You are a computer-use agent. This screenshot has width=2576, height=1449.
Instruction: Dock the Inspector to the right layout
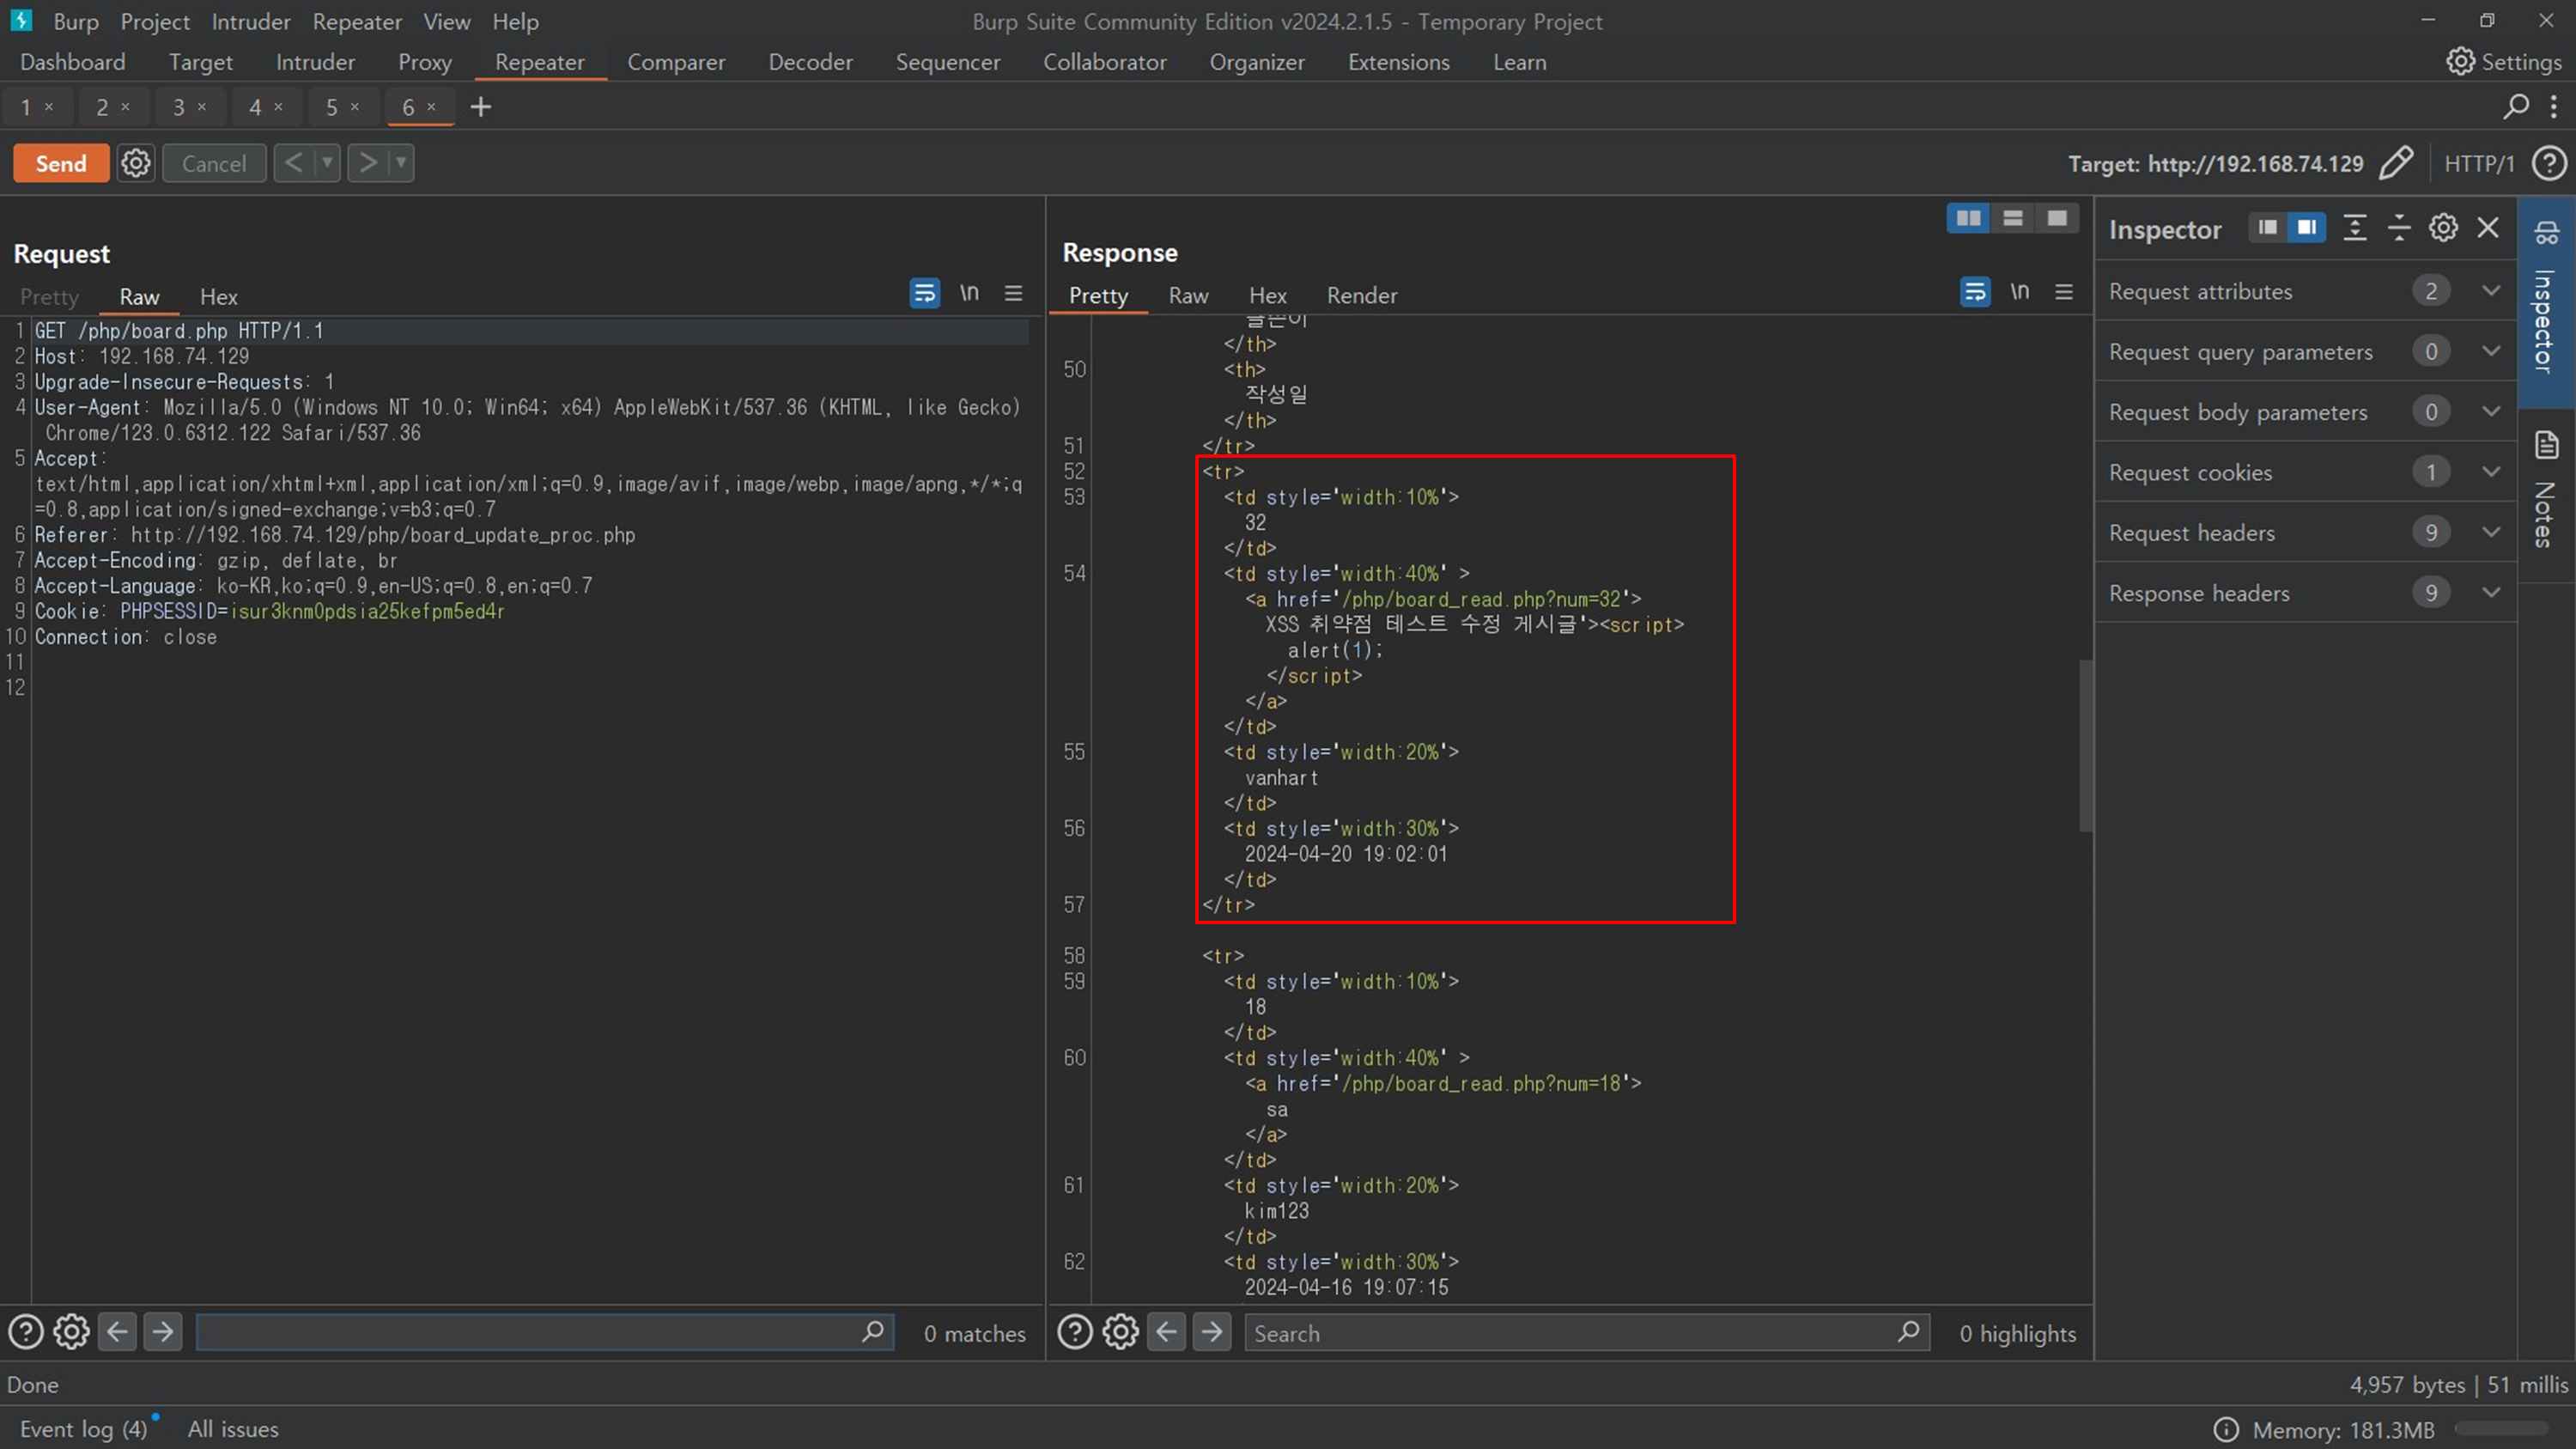point(2306,228)
